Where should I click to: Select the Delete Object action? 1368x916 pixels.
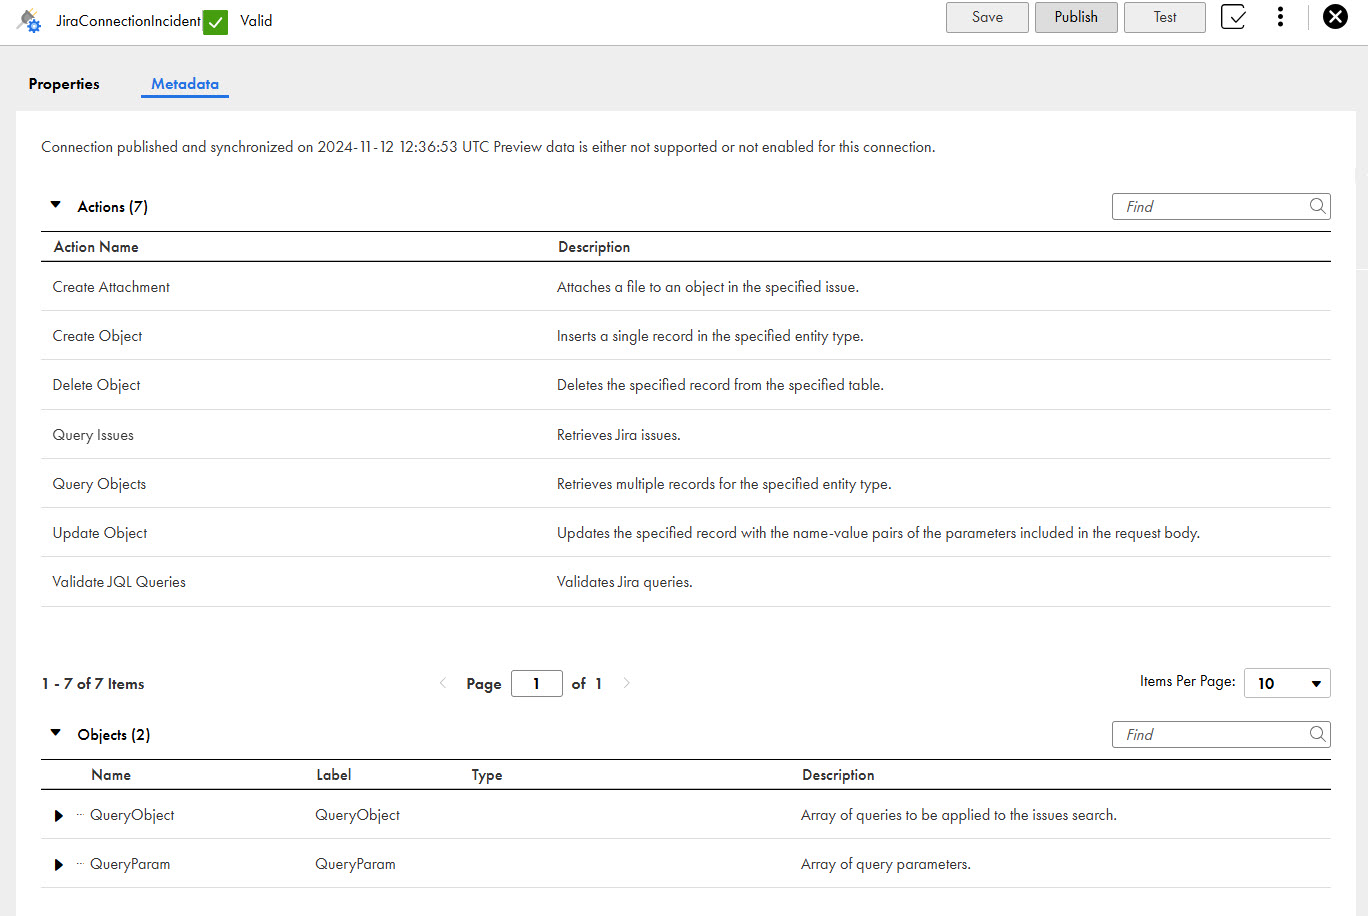pos(96,385)
